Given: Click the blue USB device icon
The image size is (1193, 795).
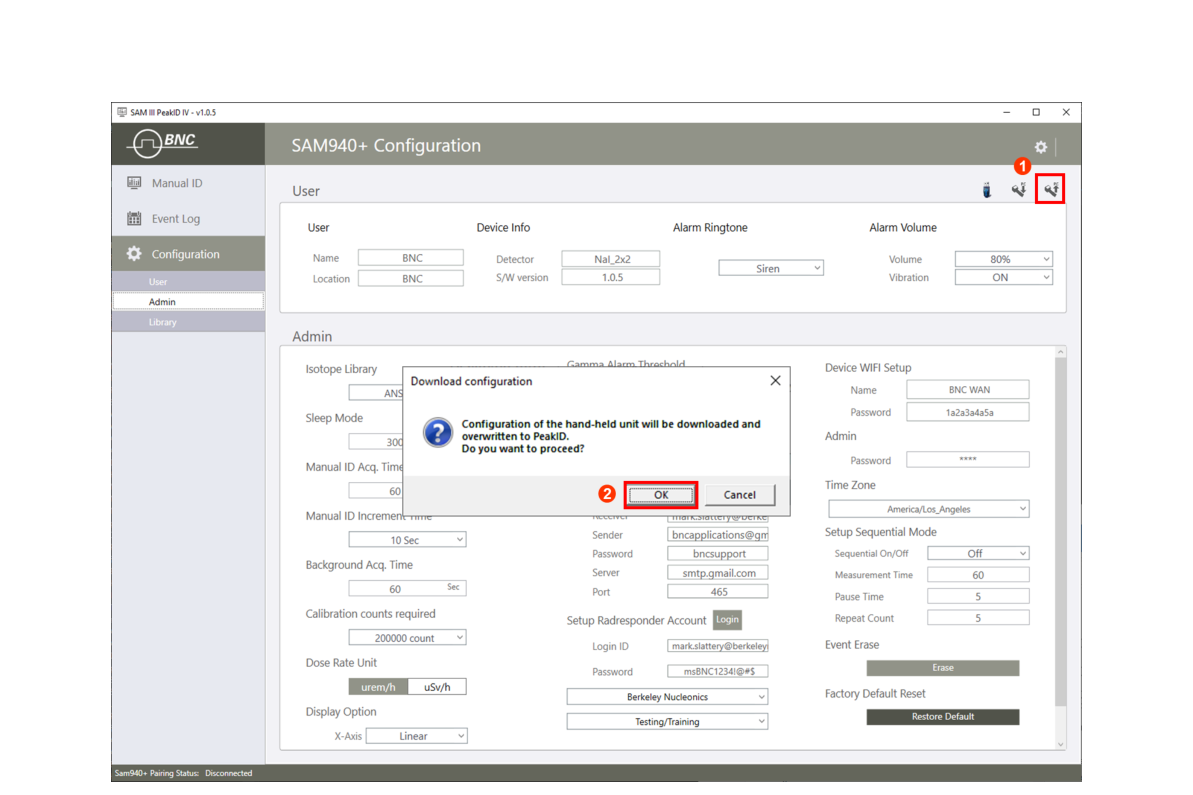Looking at the screenshot, I should tap(987, 189).
